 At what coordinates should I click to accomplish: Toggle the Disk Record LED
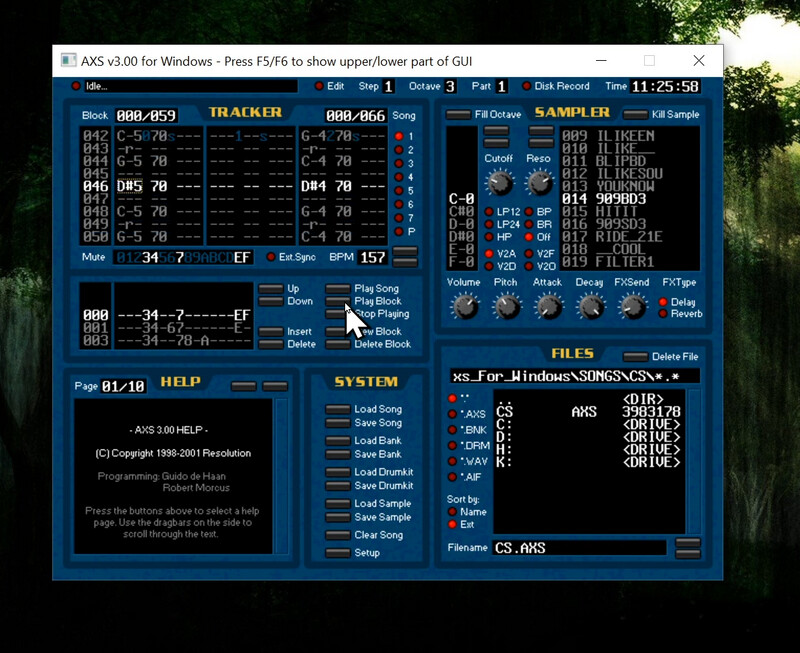click(x=527, y=86)
